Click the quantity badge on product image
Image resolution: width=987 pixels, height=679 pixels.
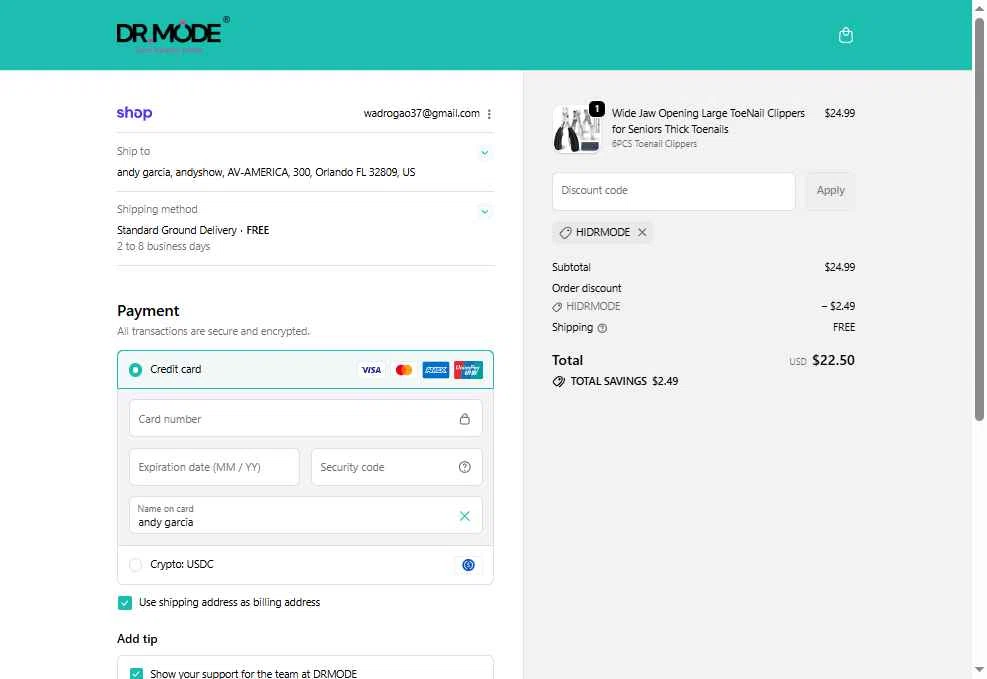pos(597,109)
